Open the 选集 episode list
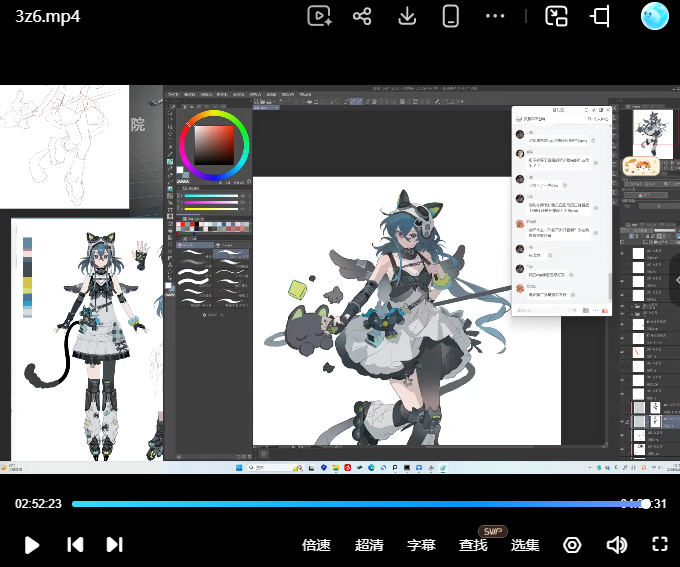Viewport: 680px width, 567px height. (525, 545)
